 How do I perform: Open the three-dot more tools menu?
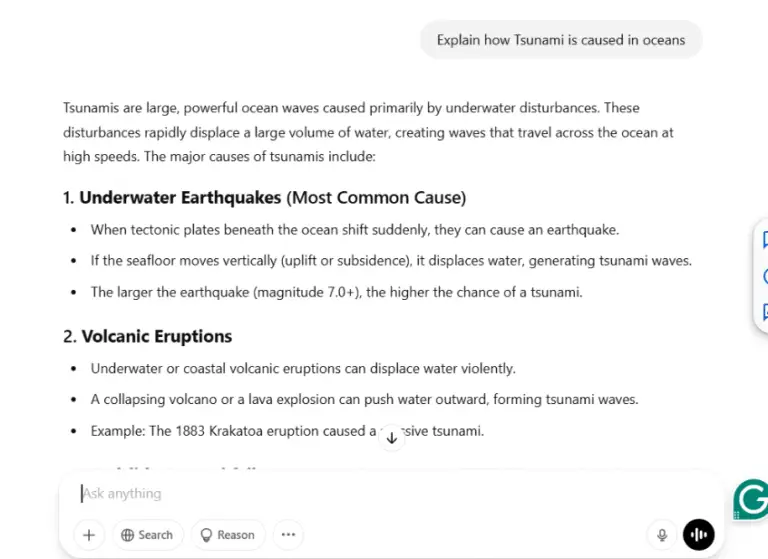tap(288, 535)
